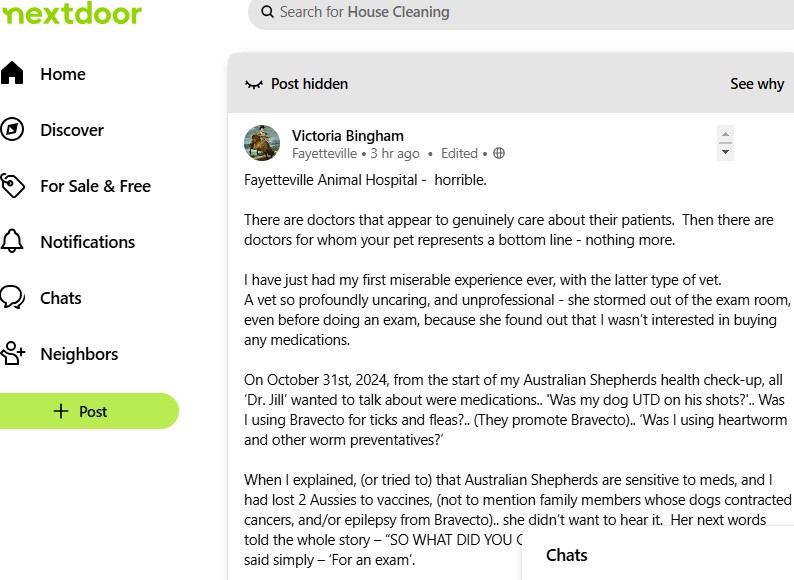Open Notifications using the bell icon
Screen dimensions: 794x580
(x=12, y=242)
